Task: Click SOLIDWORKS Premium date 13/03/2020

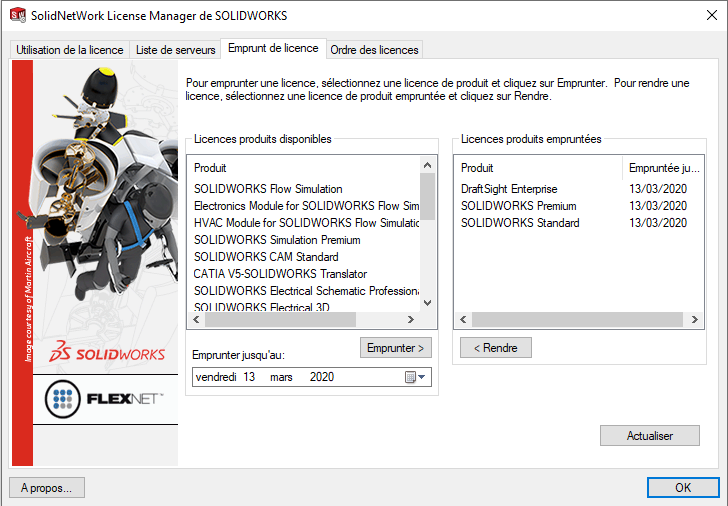Action: (658, 206)
